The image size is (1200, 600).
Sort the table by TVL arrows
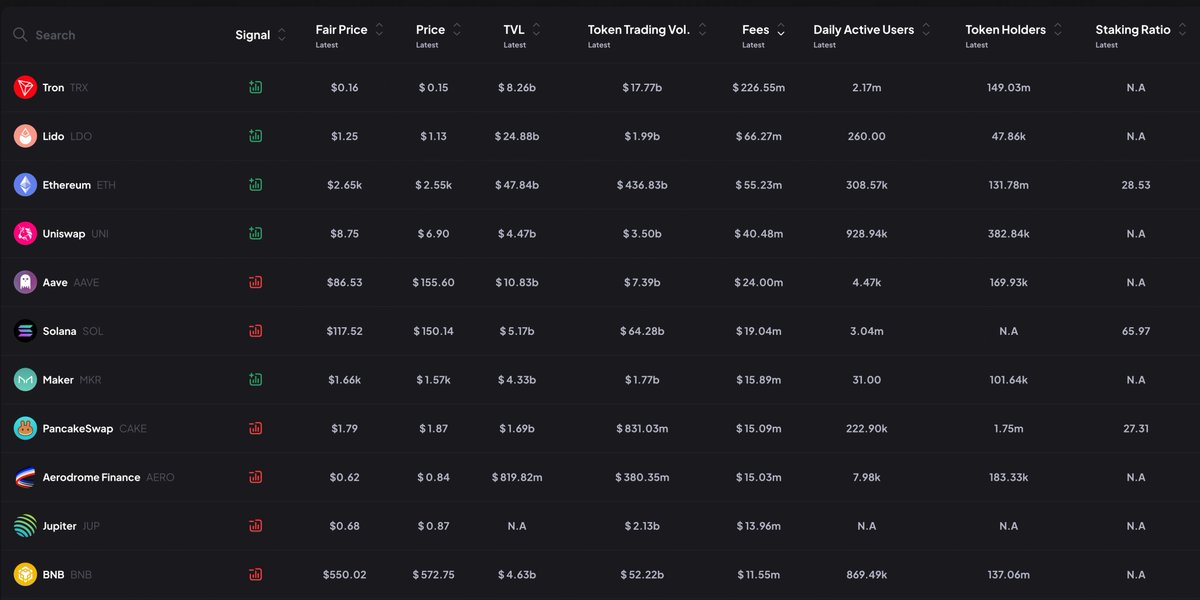point(538,30)
